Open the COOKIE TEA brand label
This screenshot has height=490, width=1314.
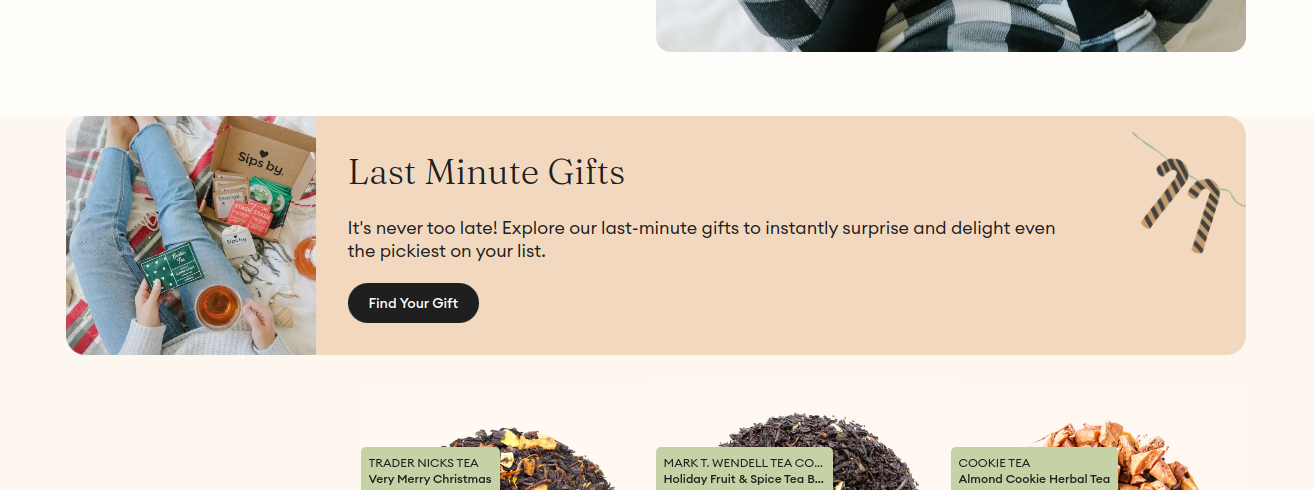tap(994, 463)
